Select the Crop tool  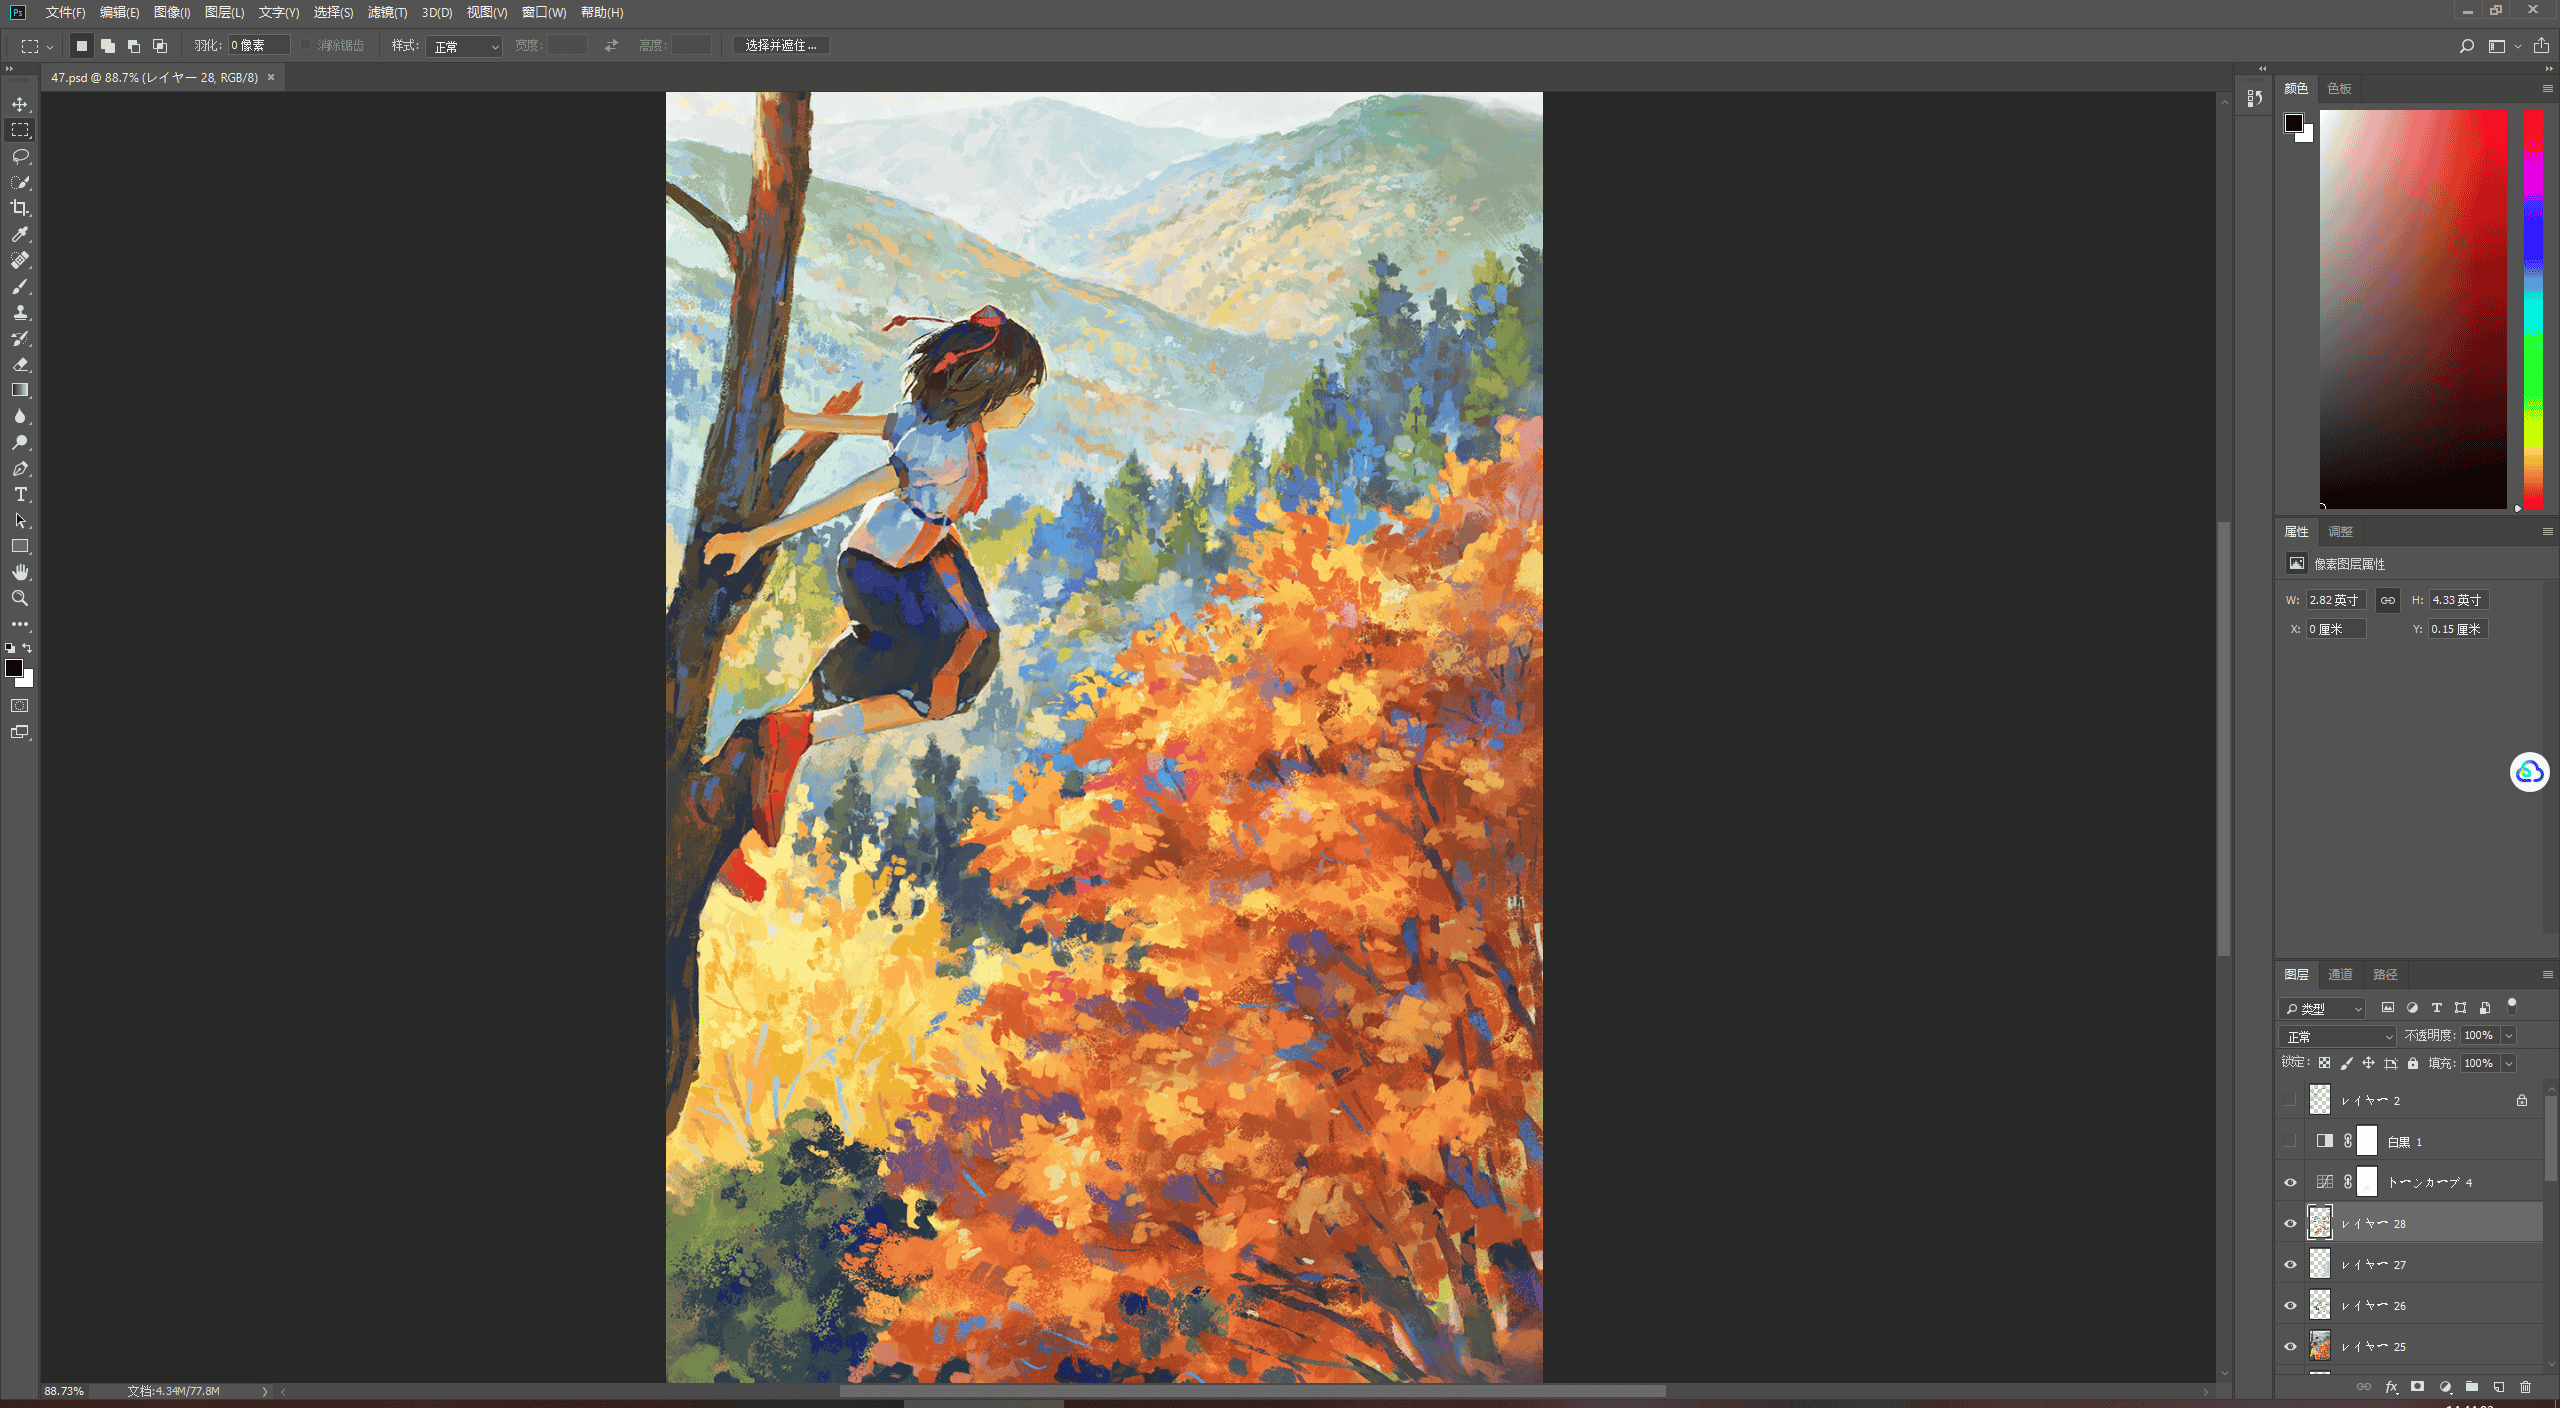pos(20,208)
